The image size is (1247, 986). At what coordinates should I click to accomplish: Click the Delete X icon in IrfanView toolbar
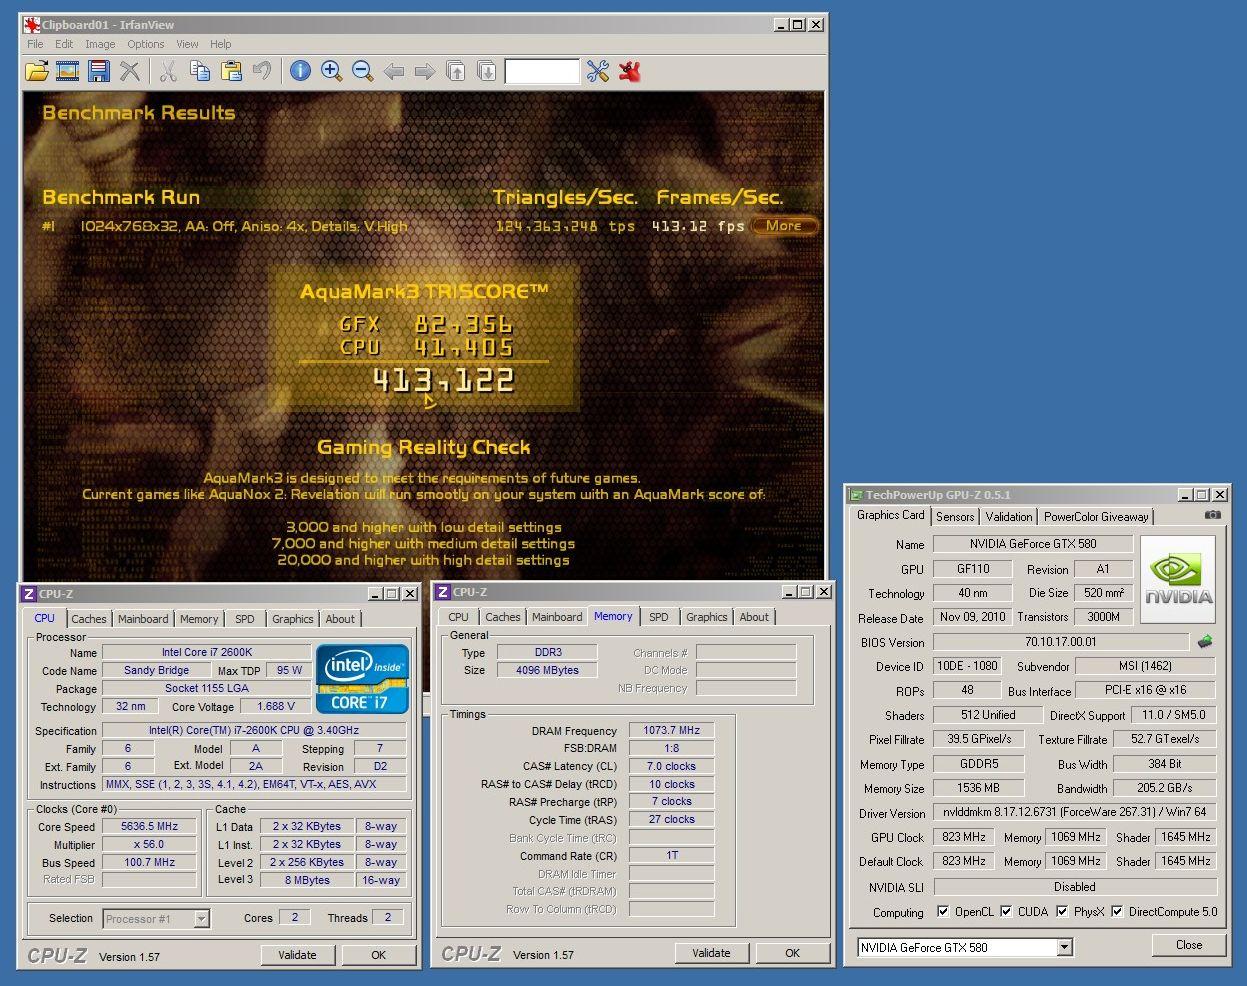tap(130, 71)
